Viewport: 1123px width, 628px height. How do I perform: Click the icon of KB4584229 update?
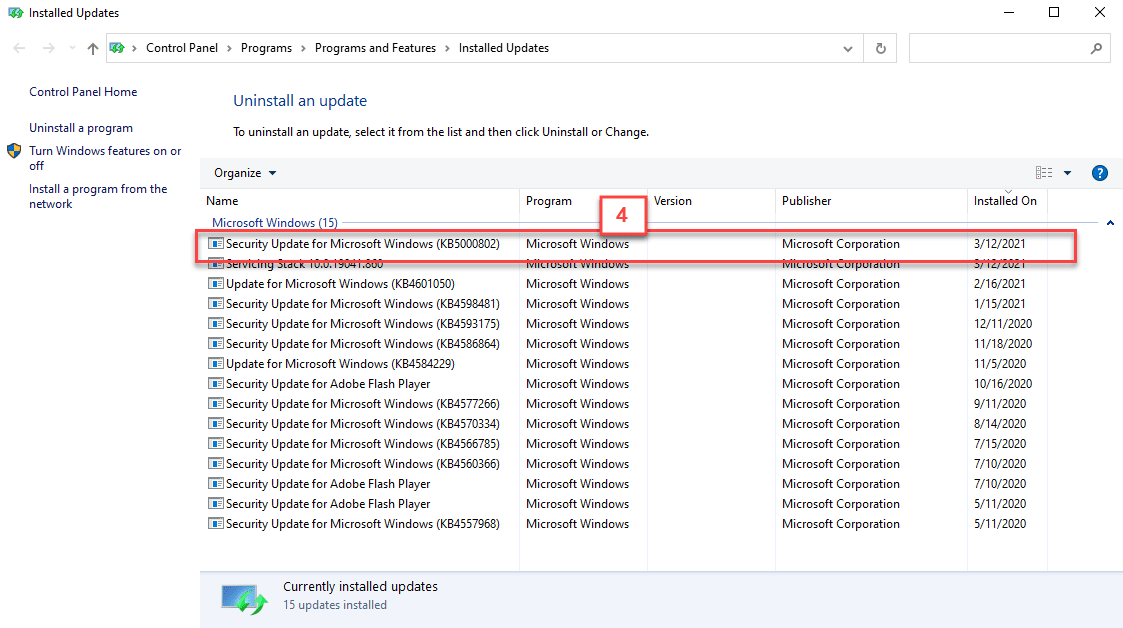[x=216, y=364]
